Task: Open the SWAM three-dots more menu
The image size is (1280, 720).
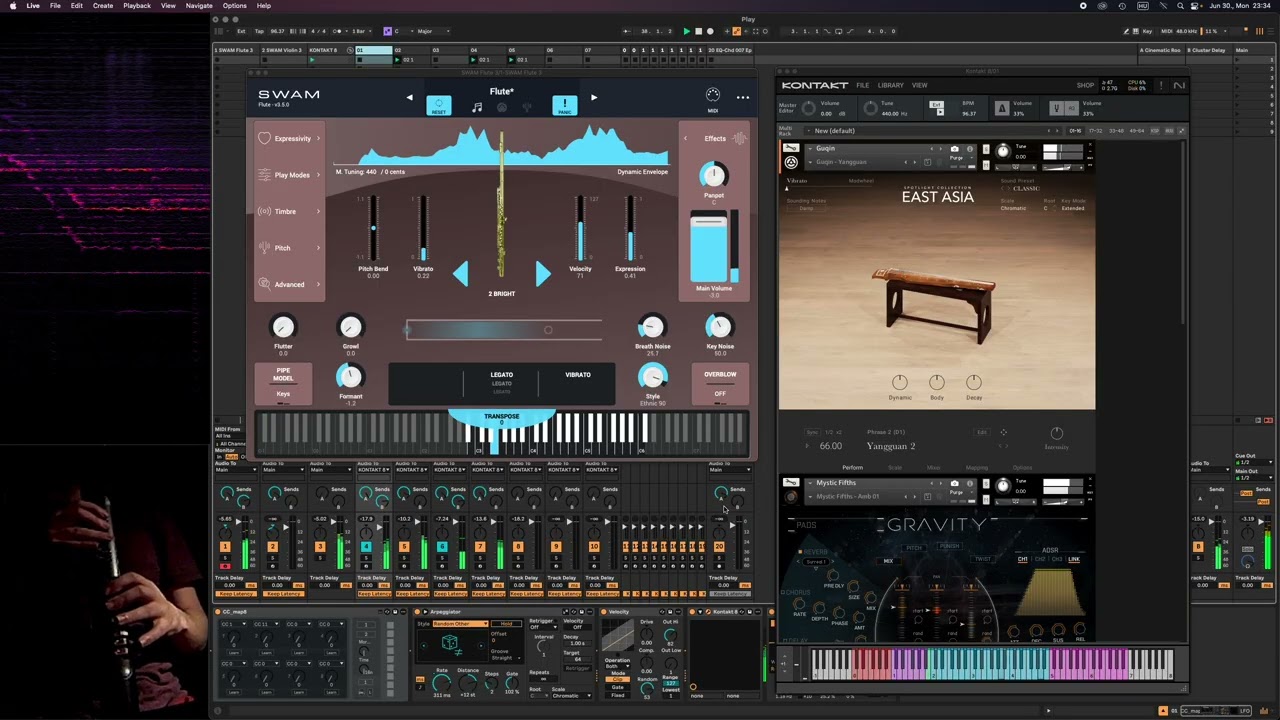Action: [743, 97]
